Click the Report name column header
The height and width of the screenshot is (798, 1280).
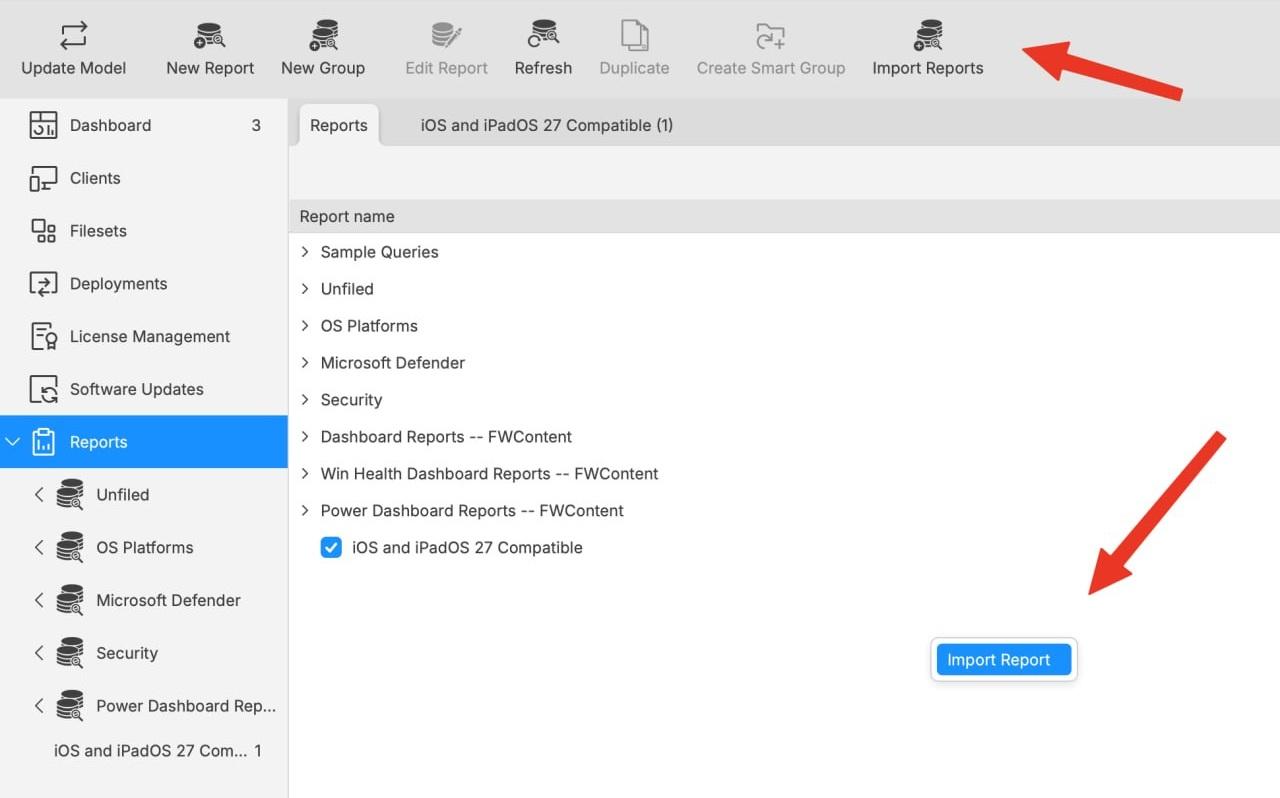pos(347,217)
